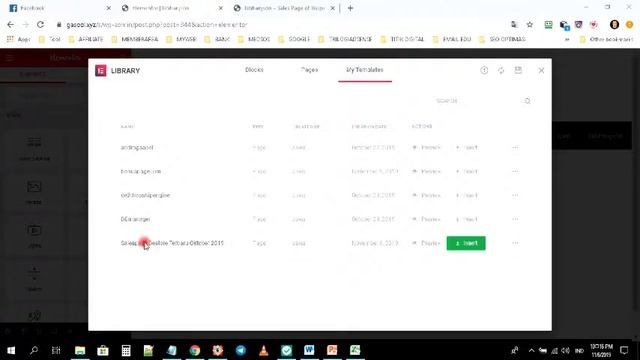
Task: Open a new browser tab
Action: pos(350,8)
